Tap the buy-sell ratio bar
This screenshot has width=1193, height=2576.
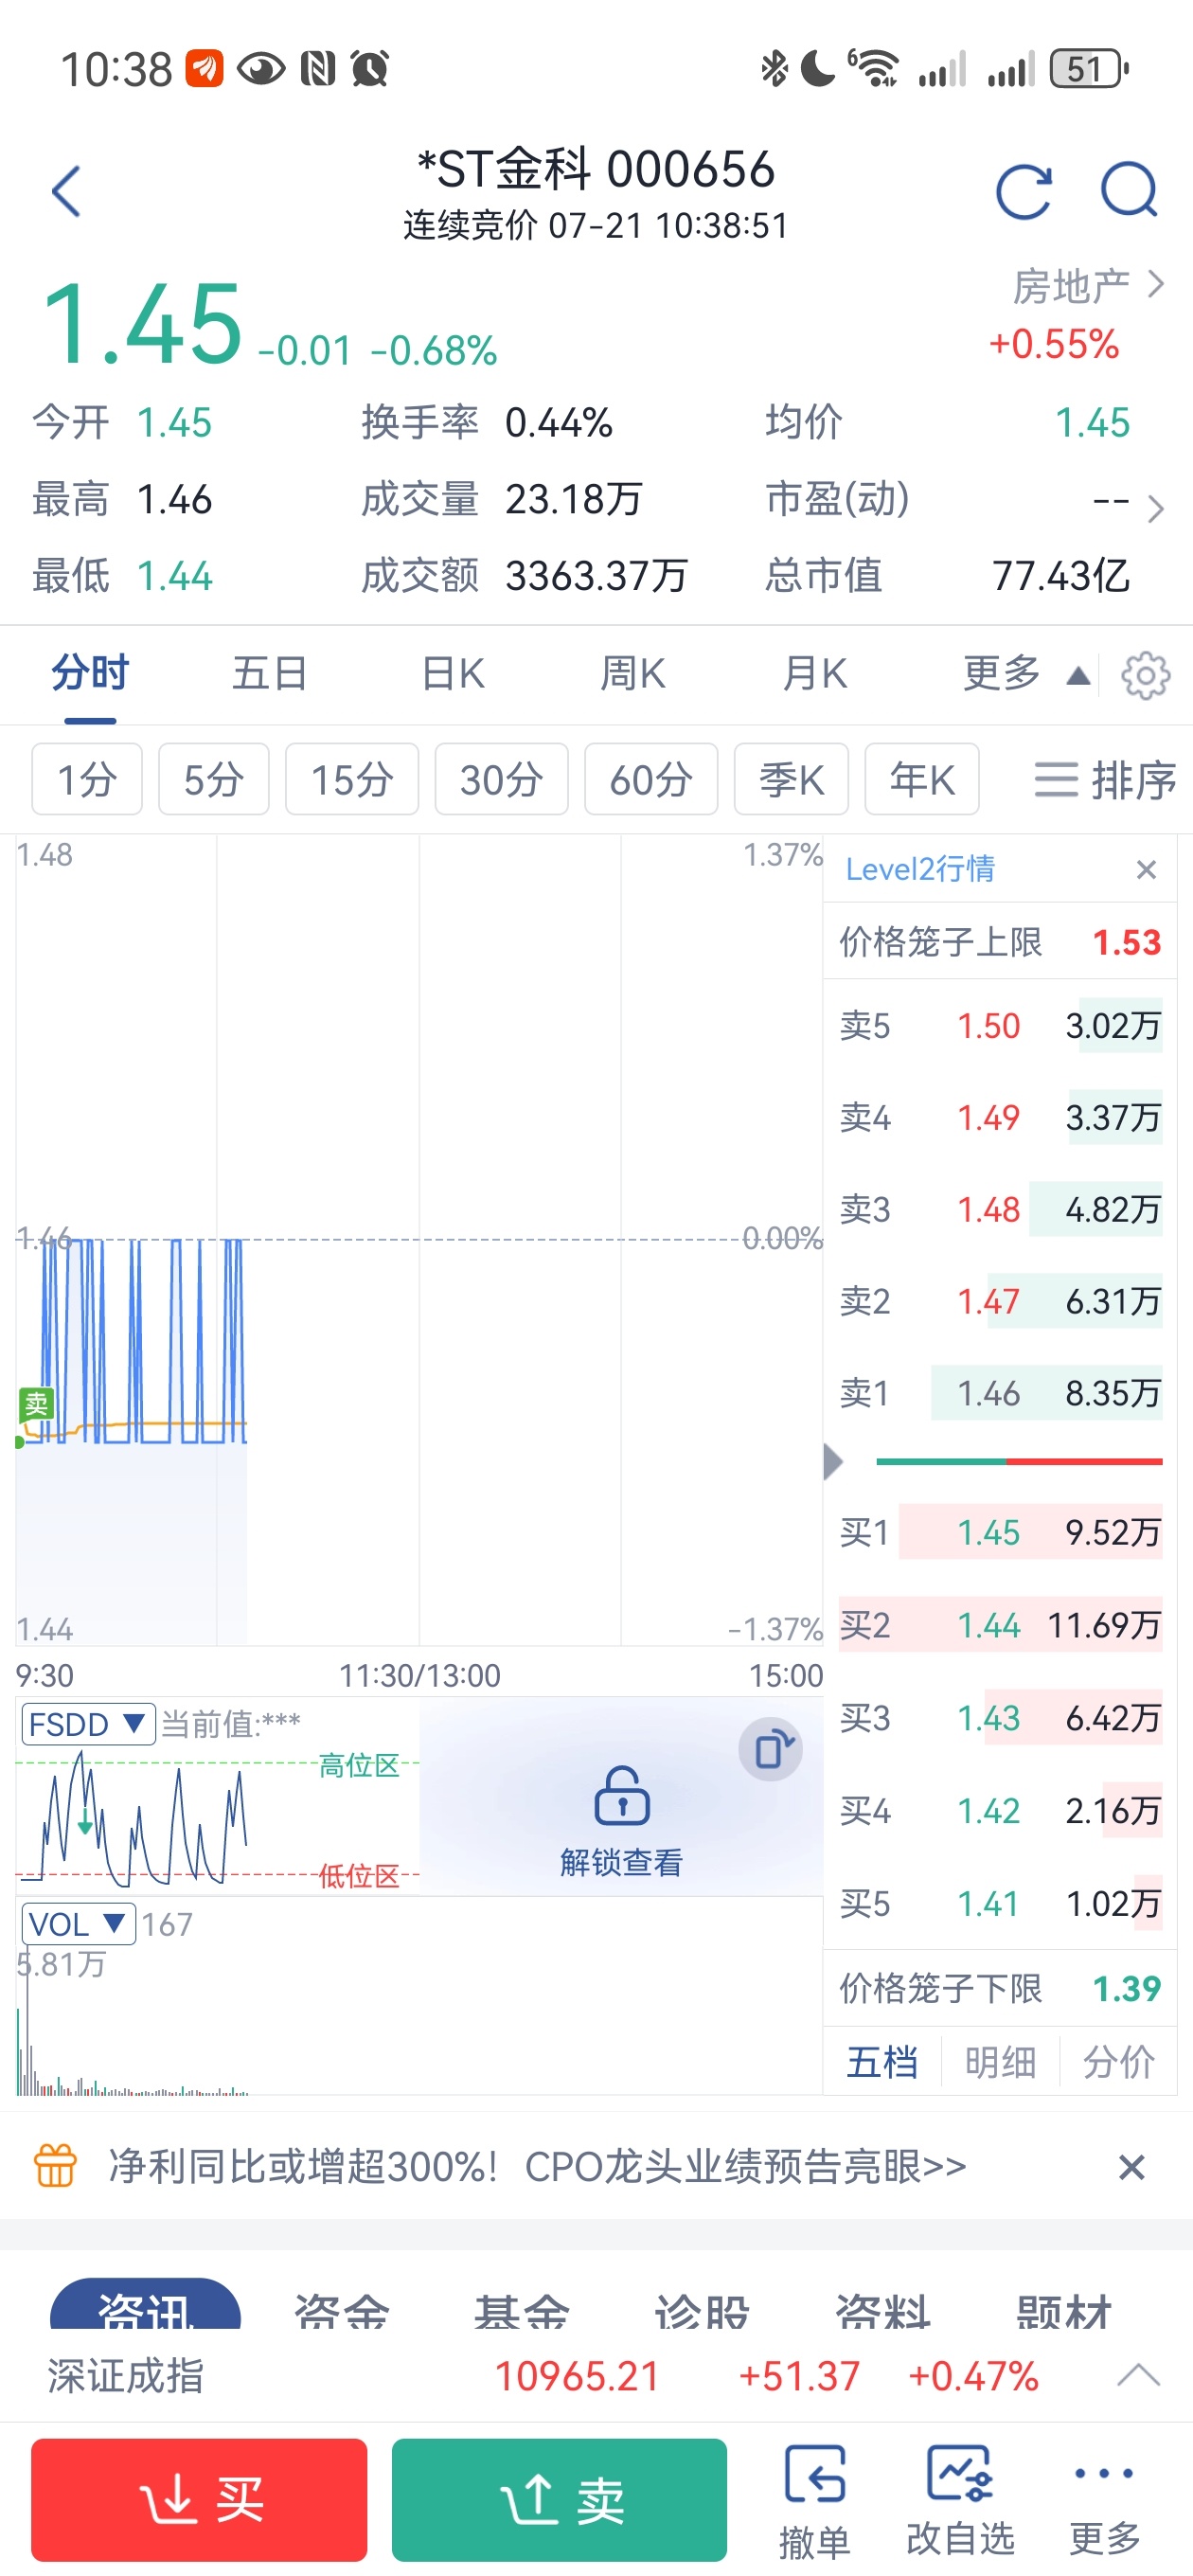pos(1019,1461)
